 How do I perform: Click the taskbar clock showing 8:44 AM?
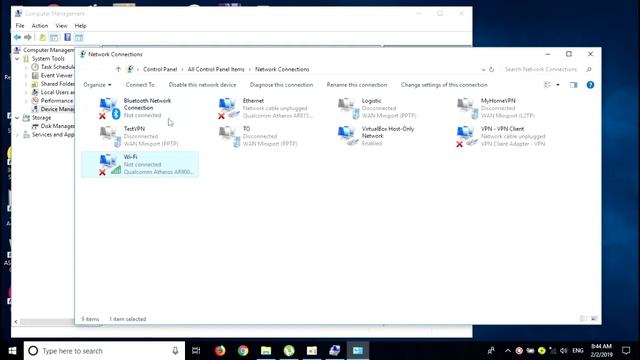[x=602, y=351]
